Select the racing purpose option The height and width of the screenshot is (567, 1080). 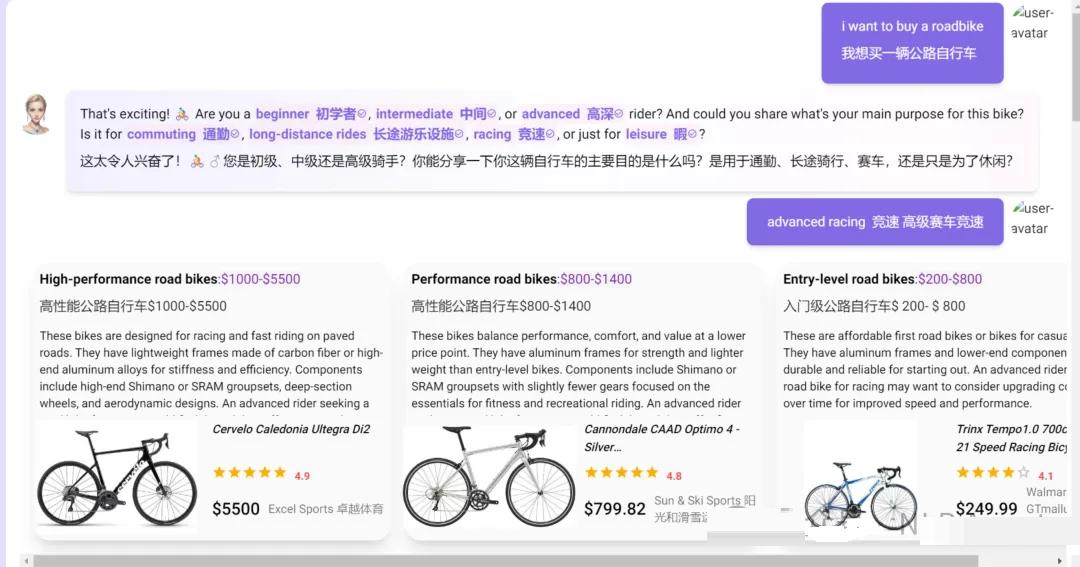coord(513,134)
